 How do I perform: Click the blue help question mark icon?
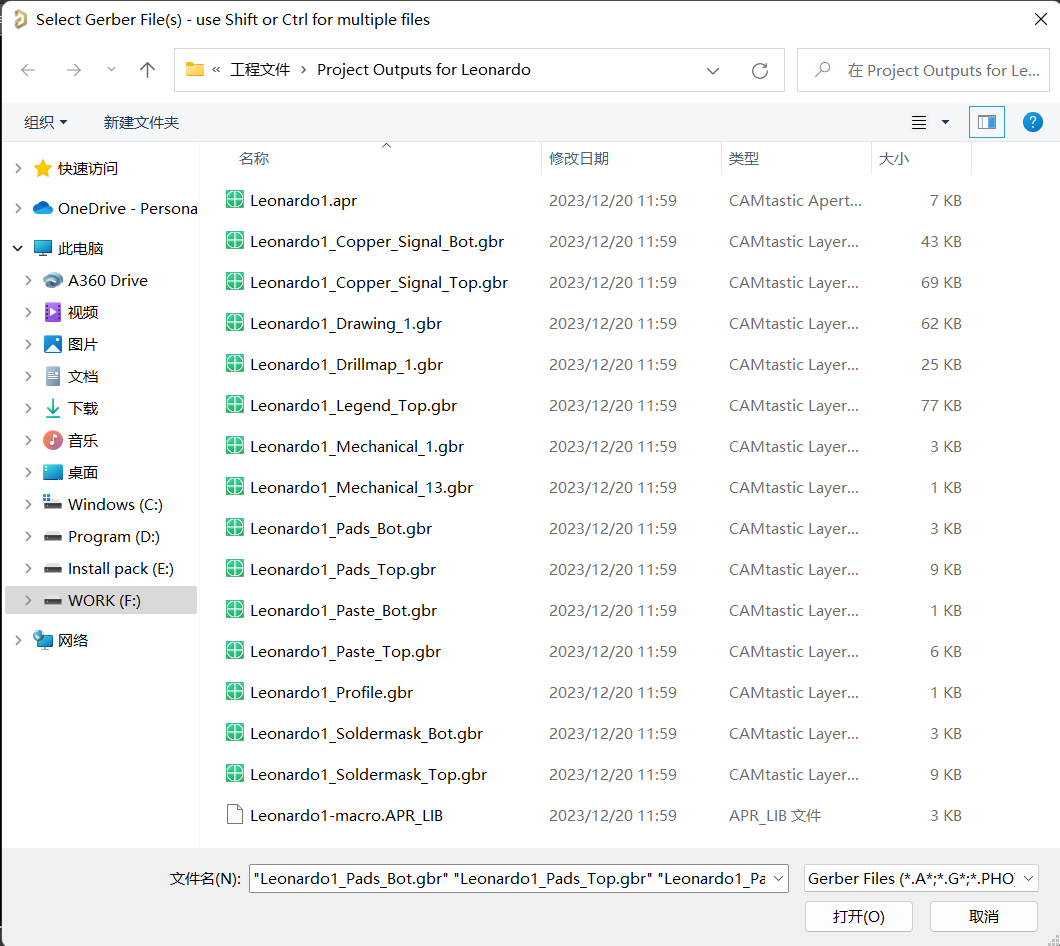tap(1033, 122)
